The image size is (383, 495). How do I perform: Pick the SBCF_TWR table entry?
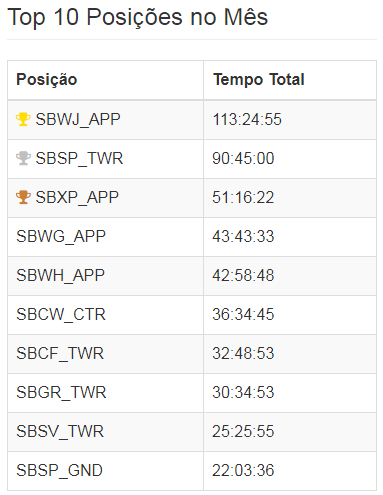(x=60, y=353)
